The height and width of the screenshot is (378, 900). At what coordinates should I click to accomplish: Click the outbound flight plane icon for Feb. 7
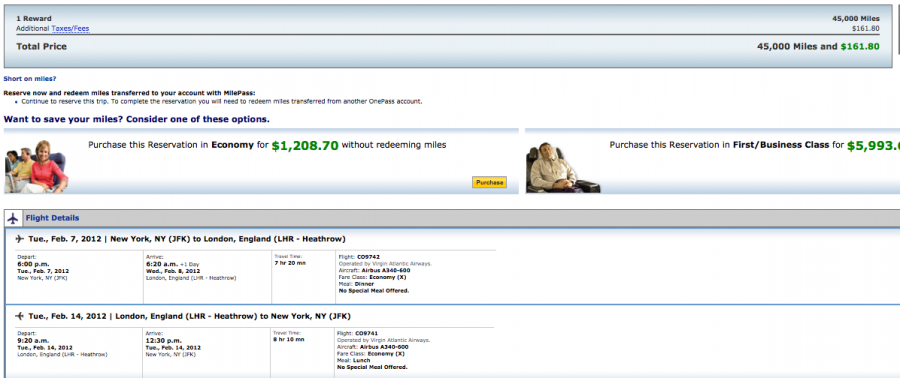click(20, 239)
